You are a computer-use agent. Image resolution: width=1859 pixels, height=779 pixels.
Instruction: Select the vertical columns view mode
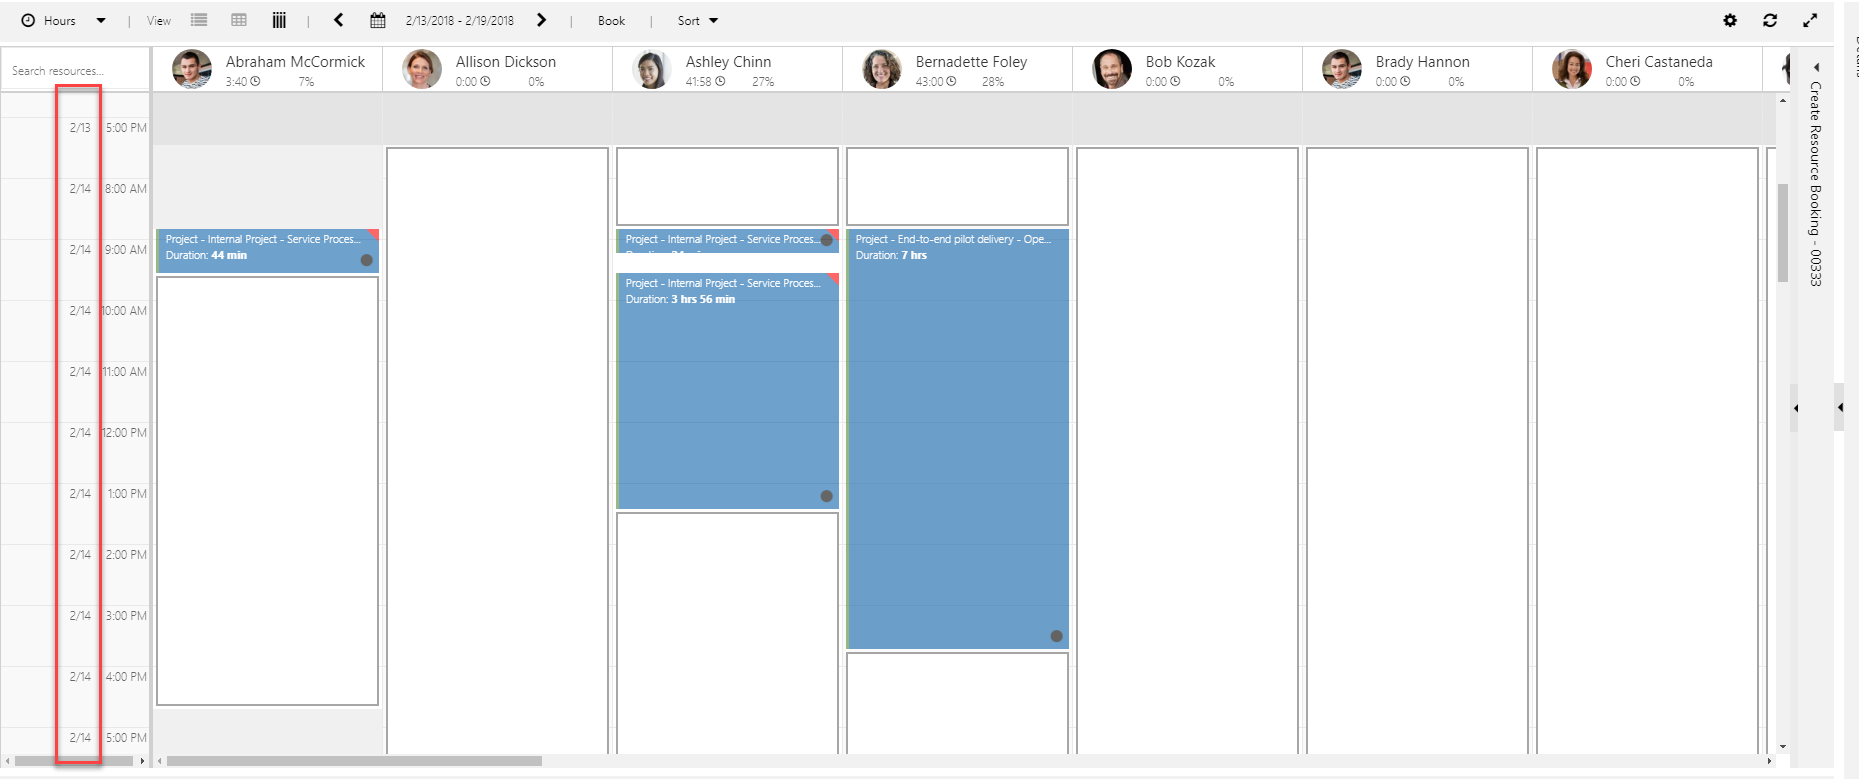279,20
